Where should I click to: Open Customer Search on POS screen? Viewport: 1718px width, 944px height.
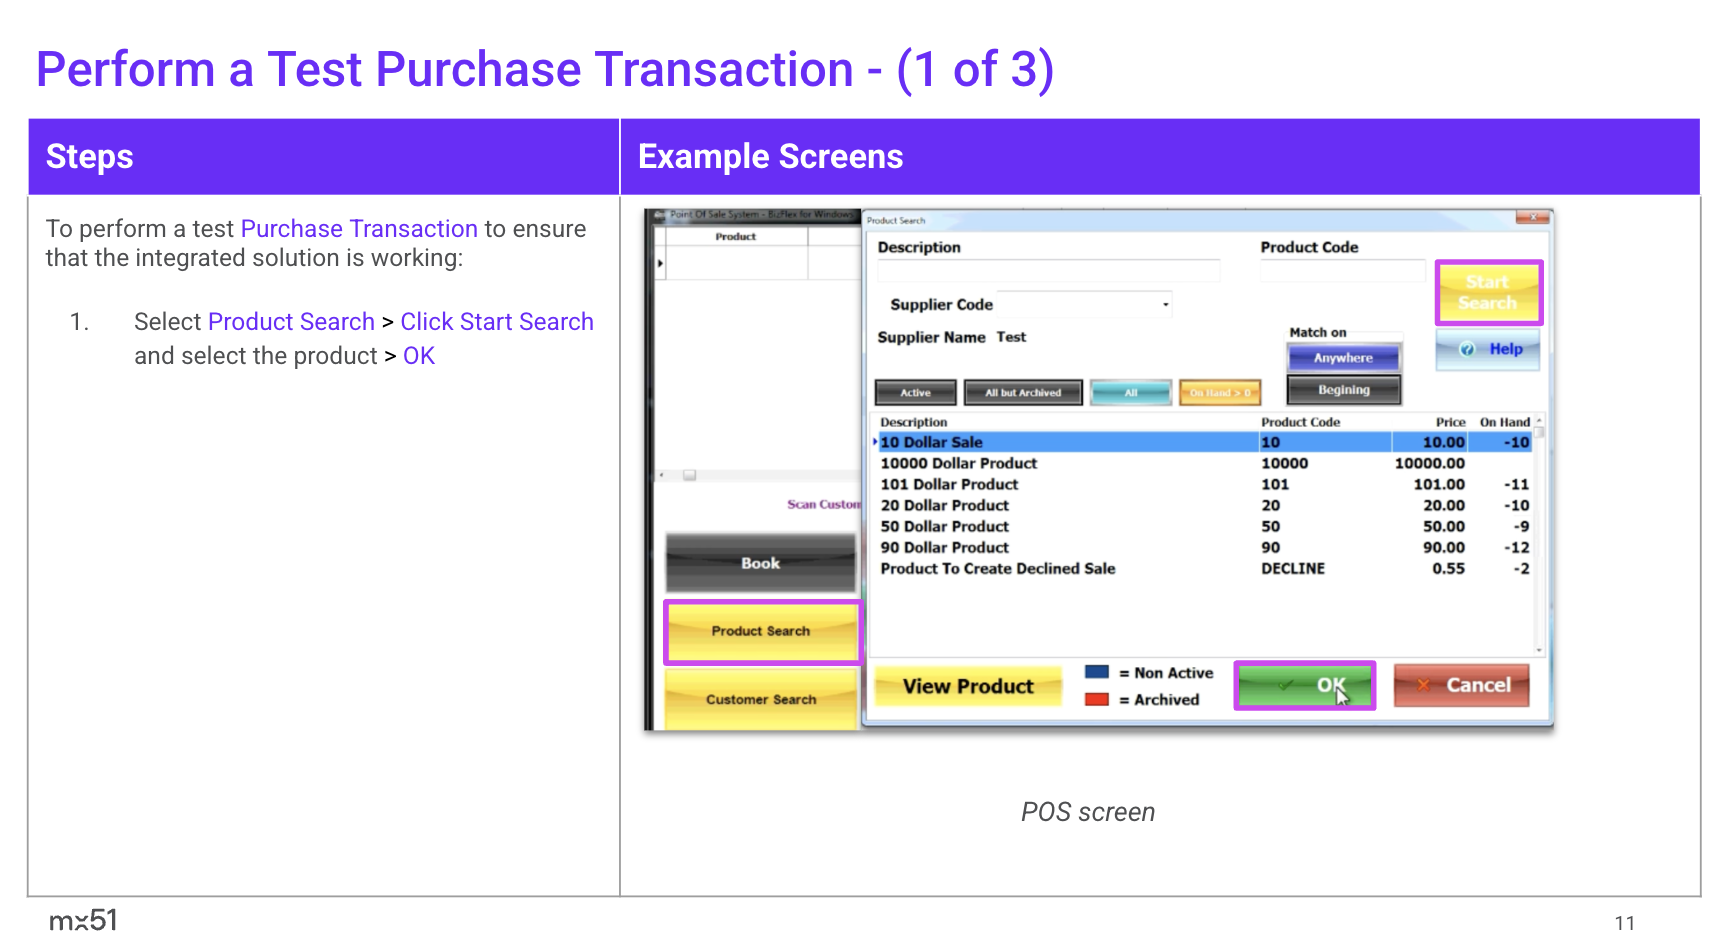(x=761, y=700)
